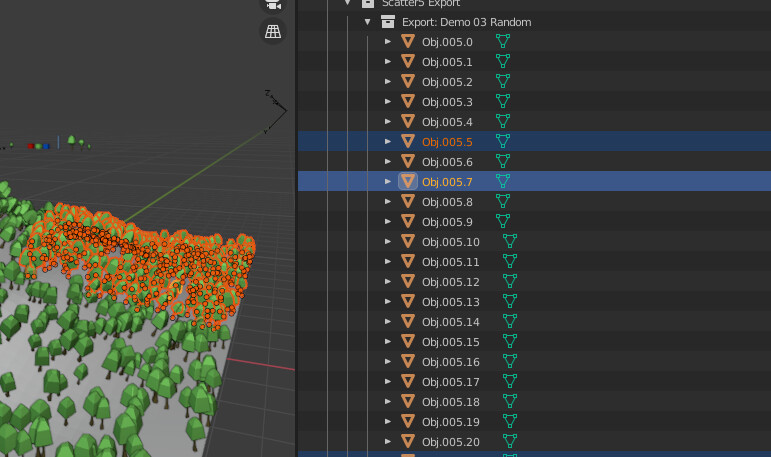Expand Obj.005.11 disclosure triangle
This screenshot has width=771, height=457.
point(388,262)
